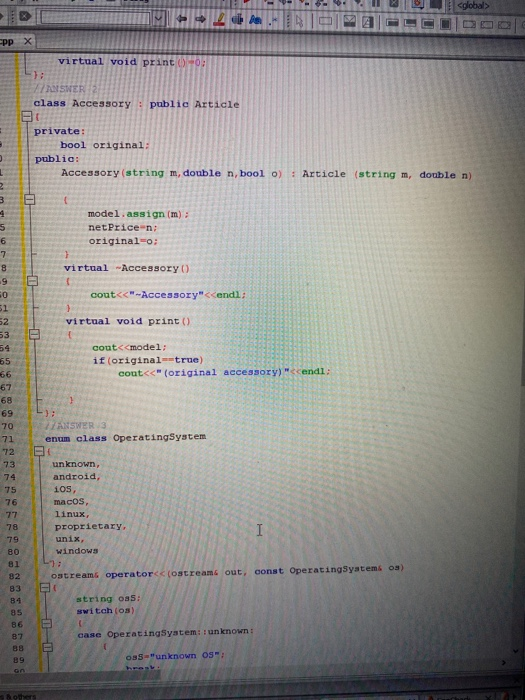525x700 pixels.
Task: Open the search history dropdown arrow
Action: pyautogui.click(x=158, y=19)
